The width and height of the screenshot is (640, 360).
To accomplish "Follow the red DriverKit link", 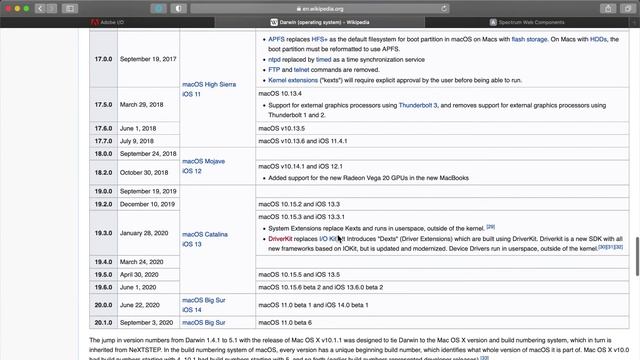I will click(280, 239).
